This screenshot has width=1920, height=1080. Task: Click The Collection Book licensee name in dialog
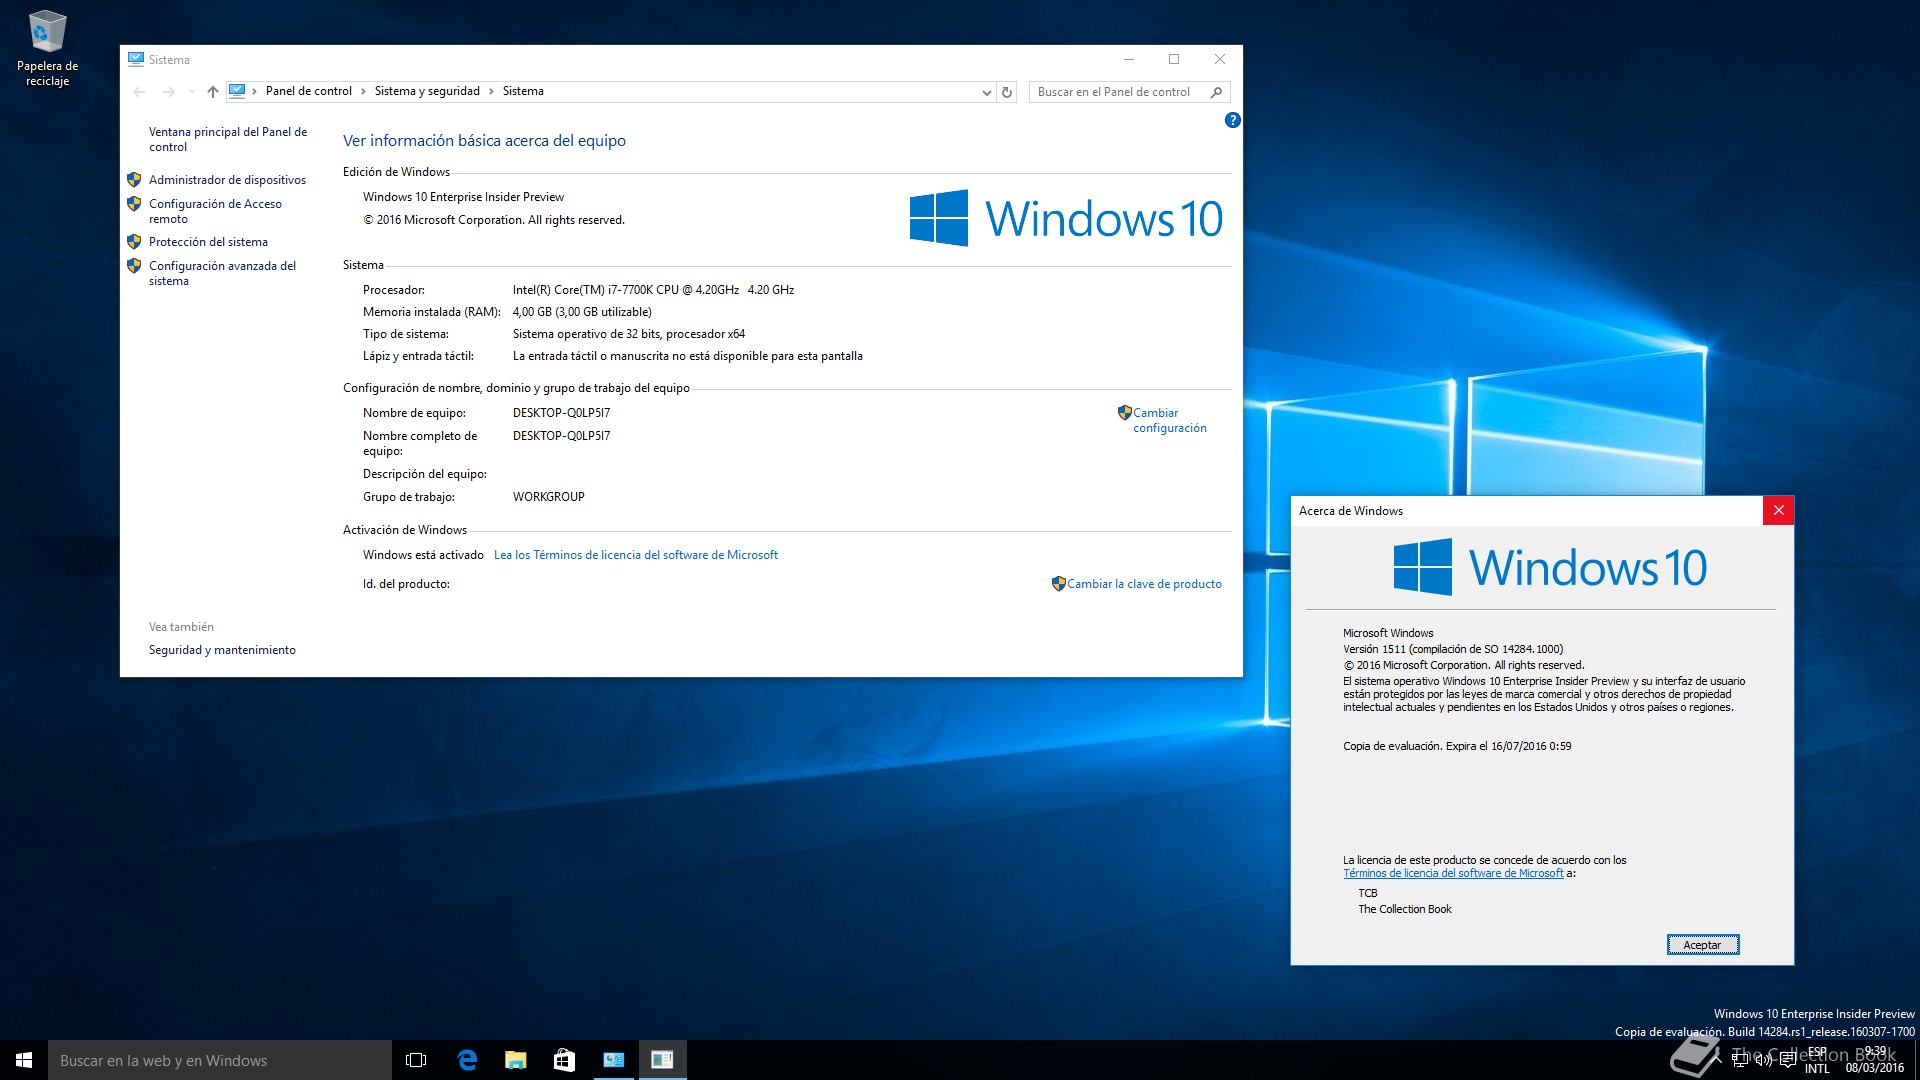pos(1405,909)
